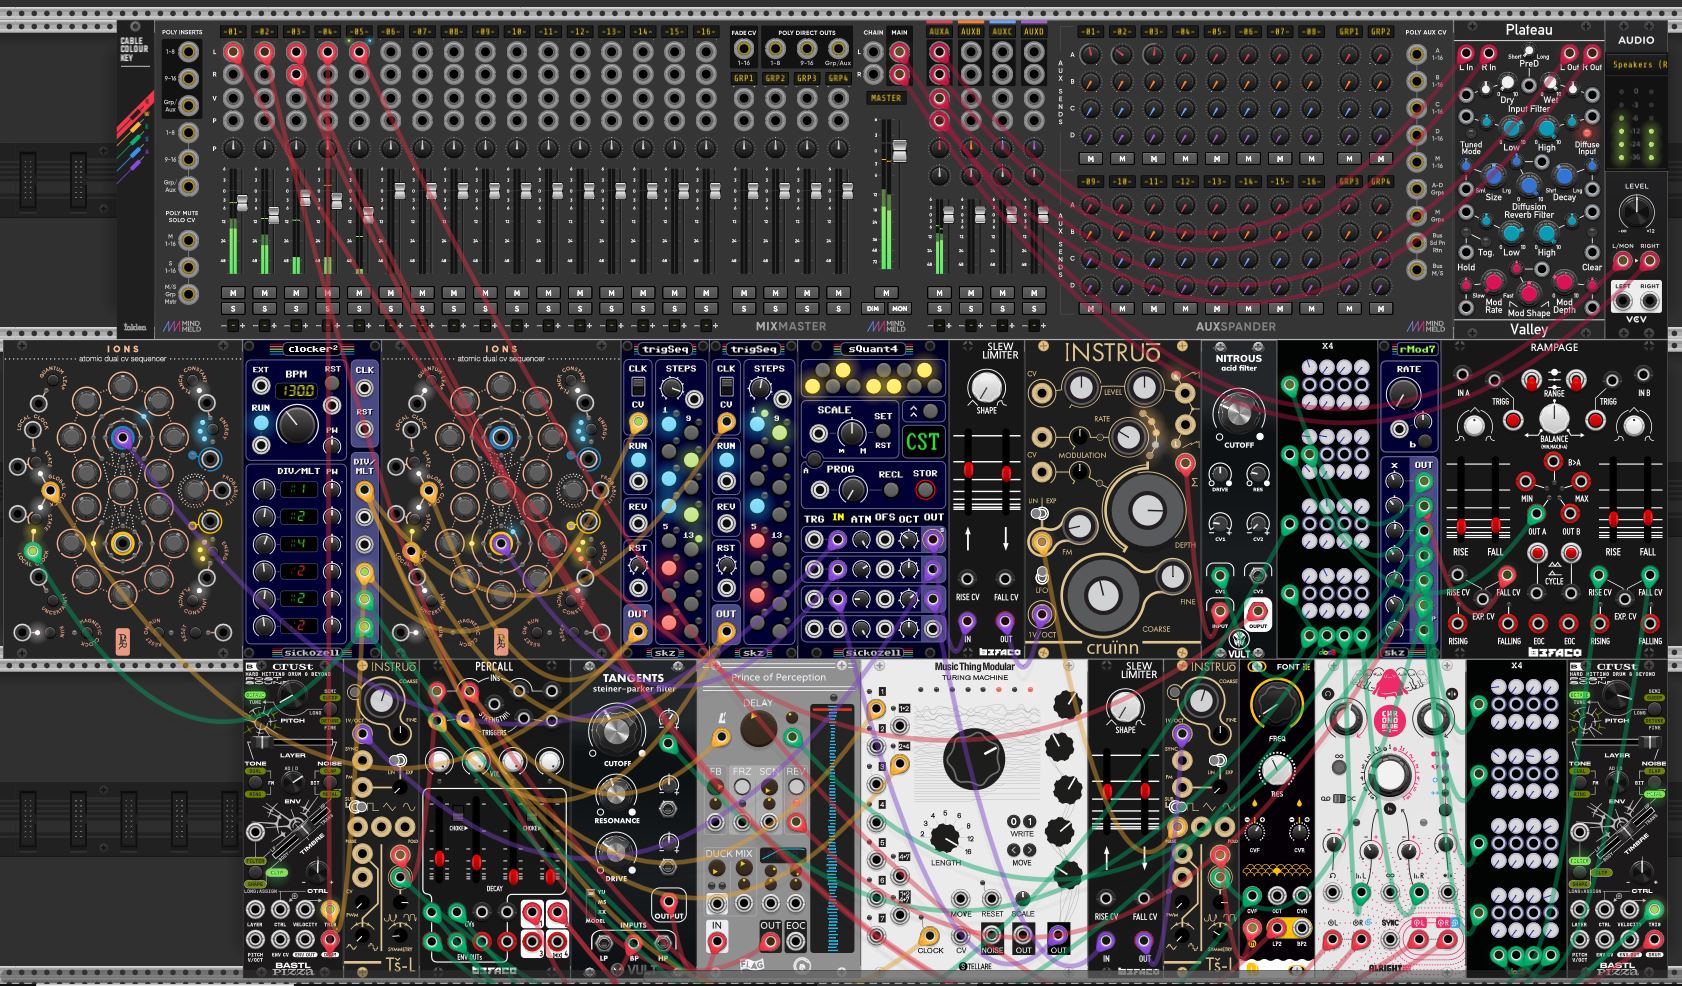Click the Plateau R Out jack

click(1594, 53)
